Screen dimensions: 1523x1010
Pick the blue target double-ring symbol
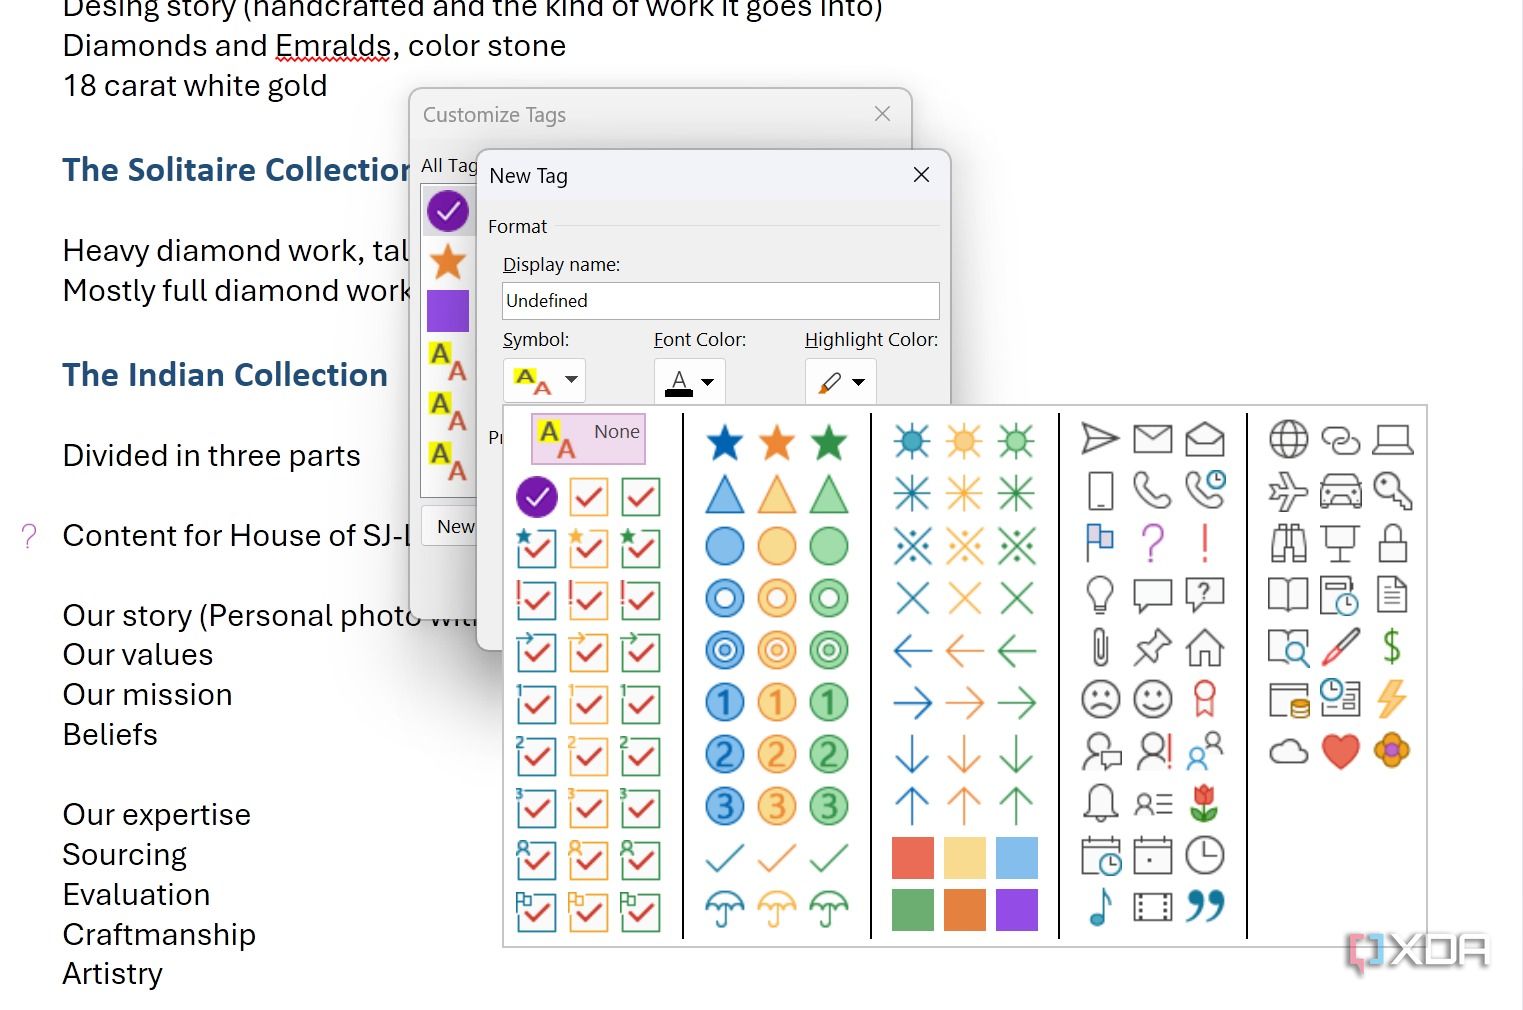725,650
